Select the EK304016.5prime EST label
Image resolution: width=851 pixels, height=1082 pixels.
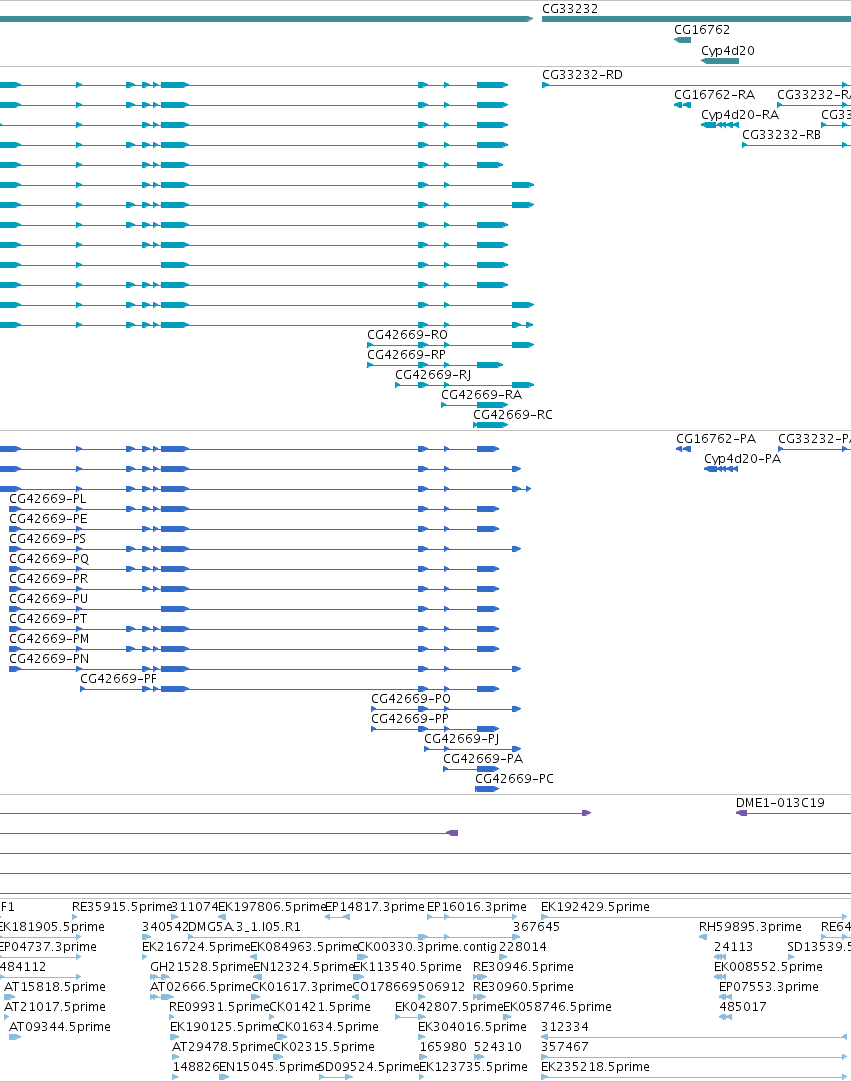tap(472, 1027)
